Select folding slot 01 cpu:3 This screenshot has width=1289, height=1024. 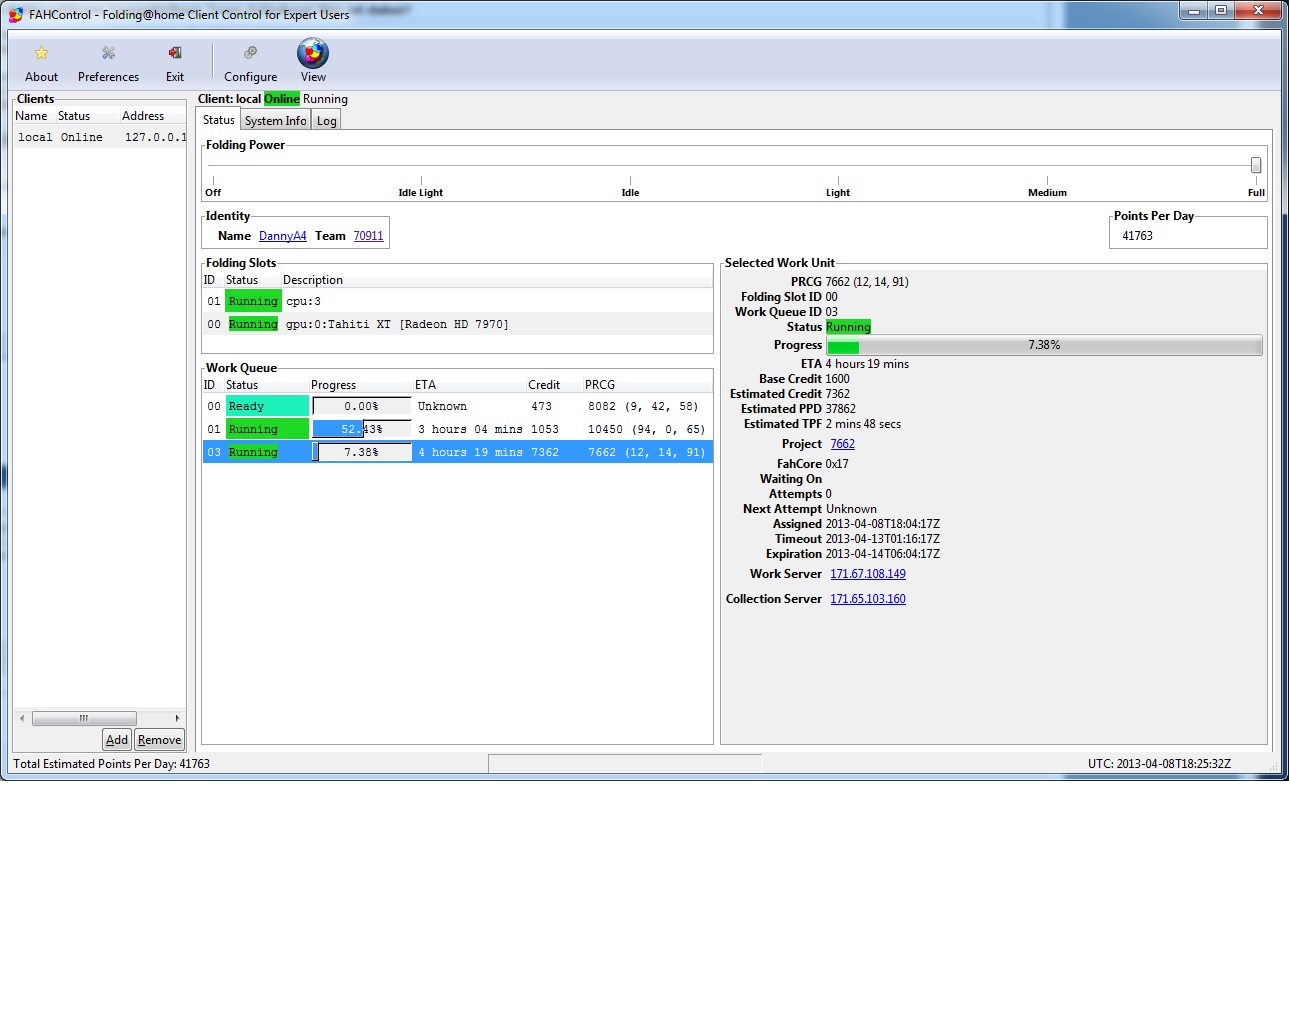point(458,301)
